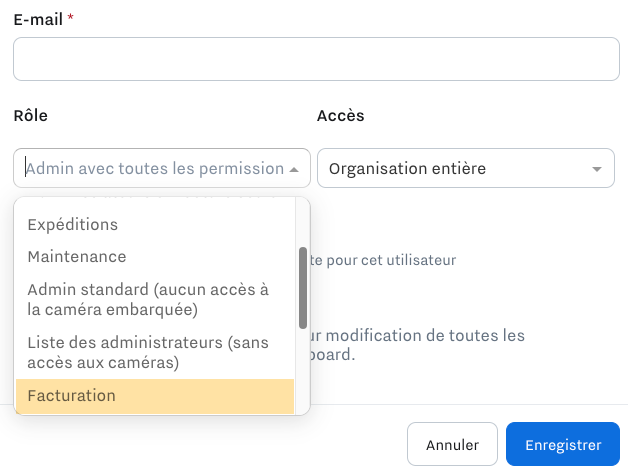The width and height of the screenshot is (628, 475).
Task: Click the Accès dropdown caret arrow
Action: (x=598, y=169)
